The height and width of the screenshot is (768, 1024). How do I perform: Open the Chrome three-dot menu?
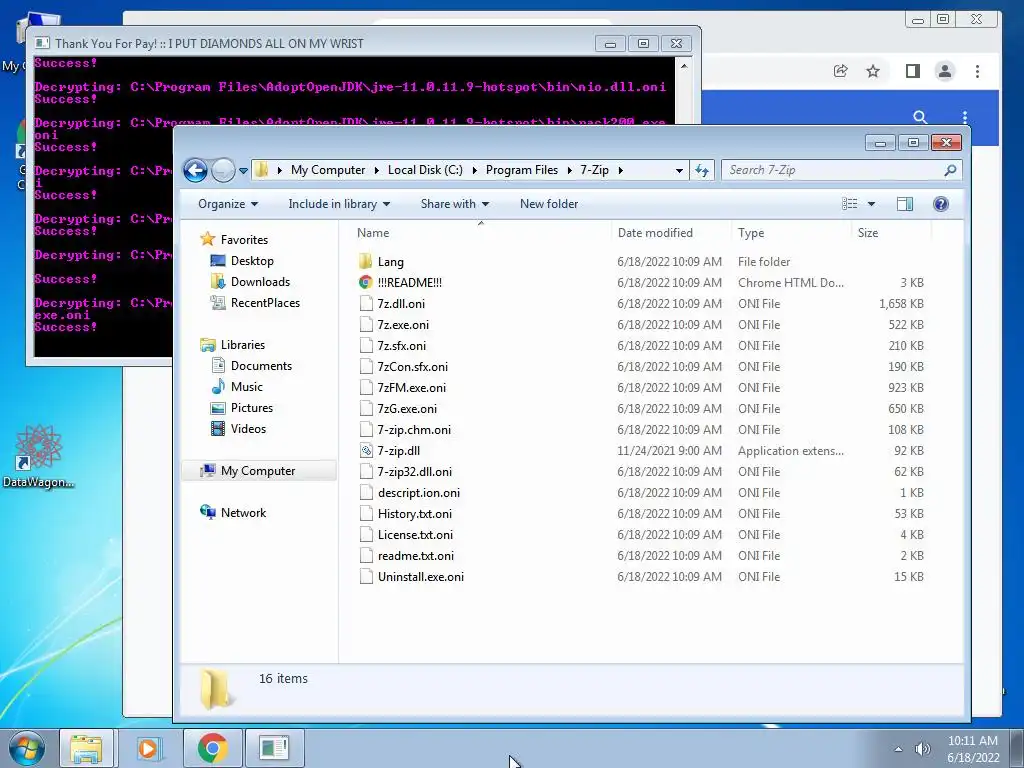(x=978, y=71)
